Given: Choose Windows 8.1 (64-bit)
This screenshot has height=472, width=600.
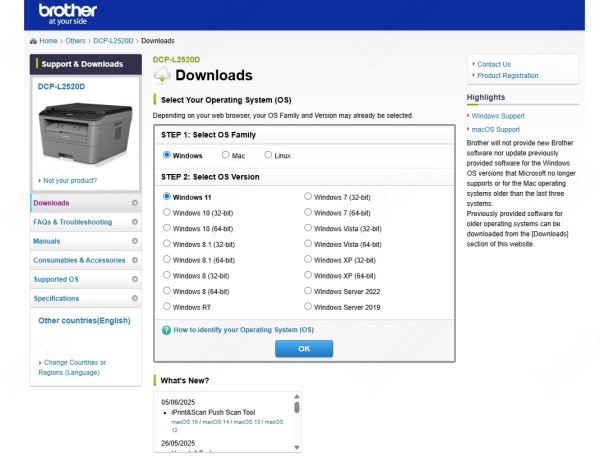Looking at the screenshot, I should (x=166, y=260).
